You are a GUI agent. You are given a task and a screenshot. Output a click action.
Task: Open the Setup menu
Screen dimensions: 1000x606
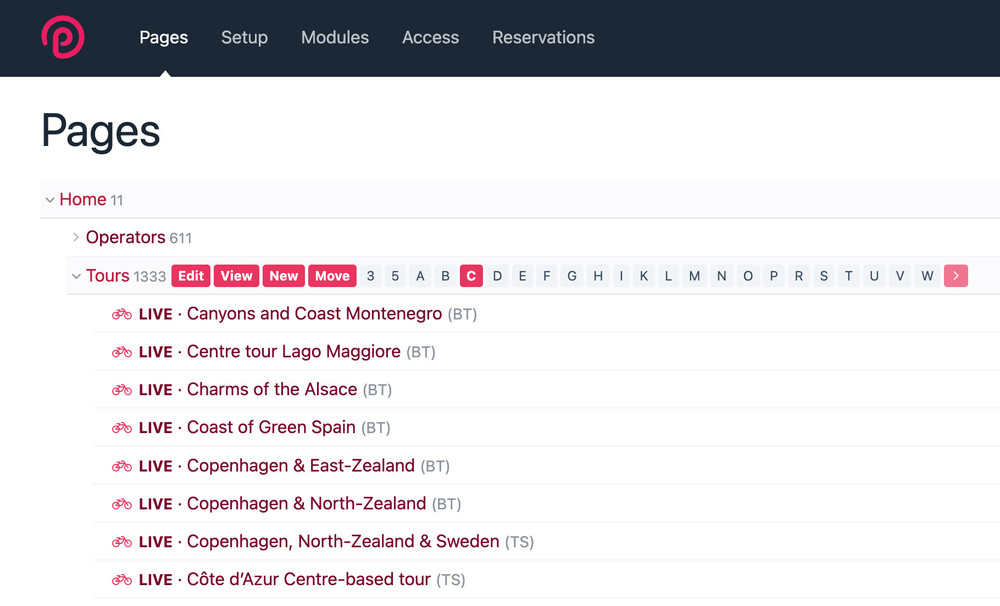click(x=244, y=38)
